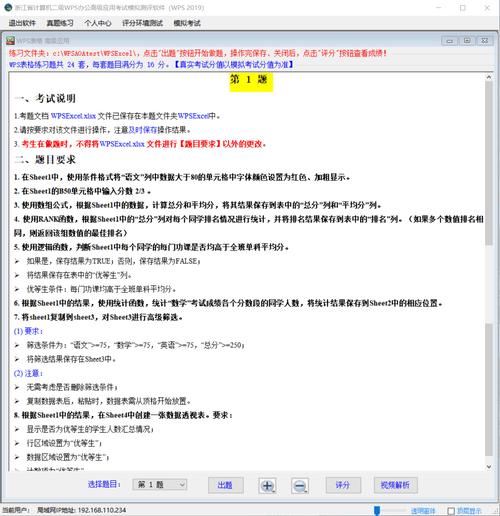Click requirement 3 about 数组公式
500x516 pixels.
(198, 205)
